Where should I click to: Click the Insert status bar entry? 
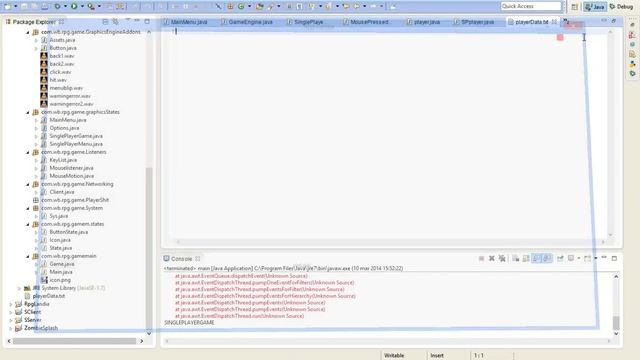click(437, 356)
